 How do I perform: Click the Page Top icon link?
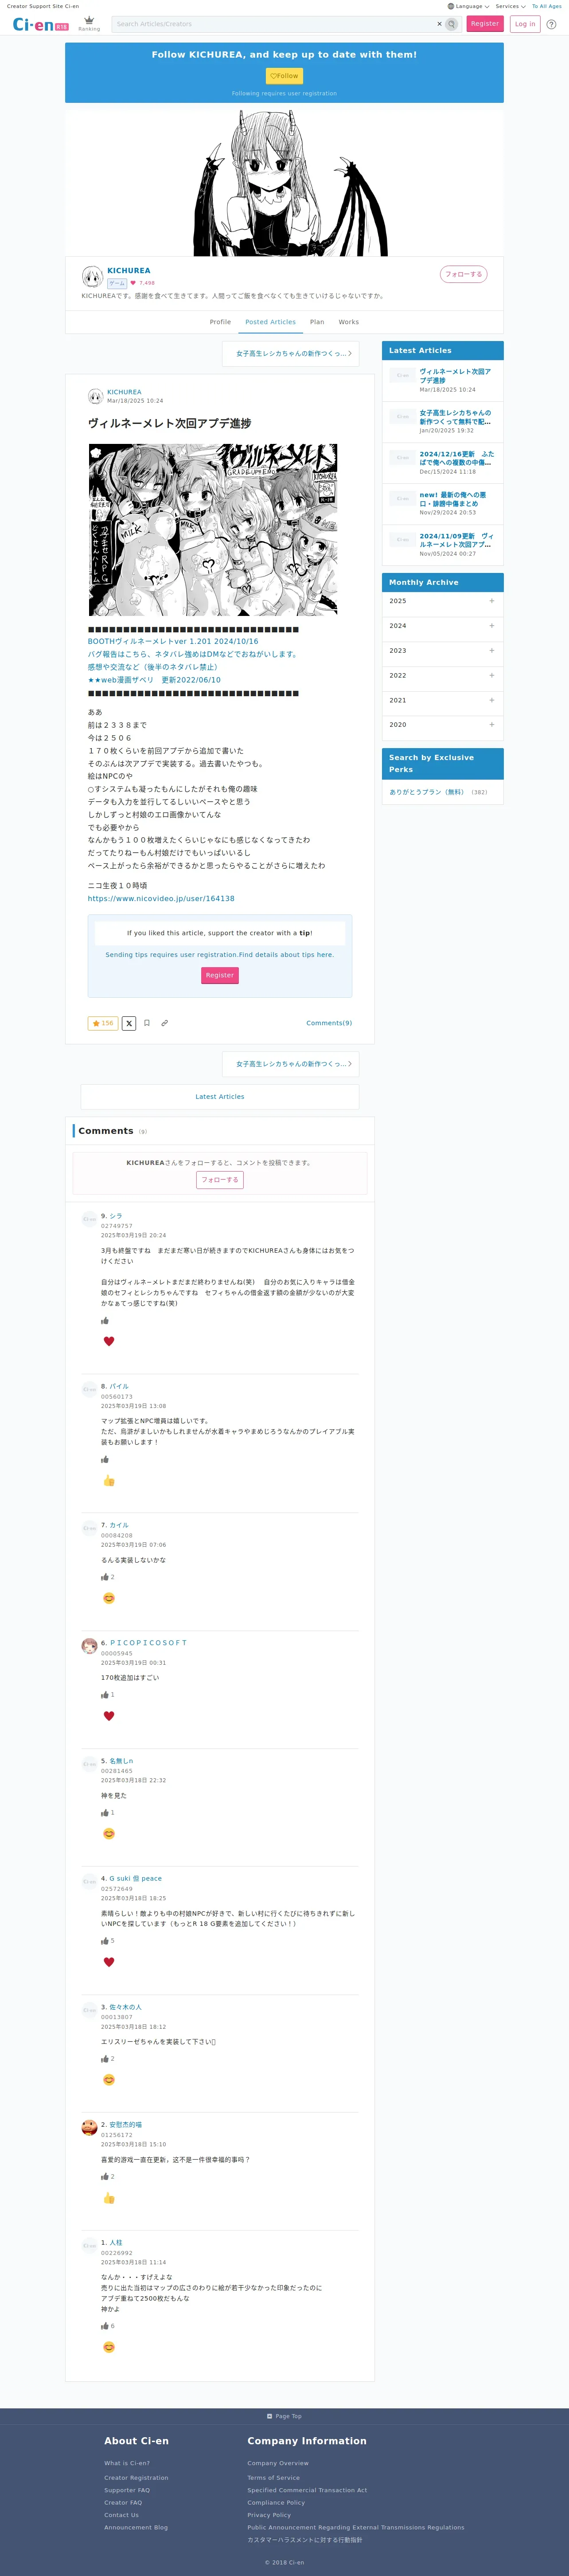click(x=284, y=2416)
